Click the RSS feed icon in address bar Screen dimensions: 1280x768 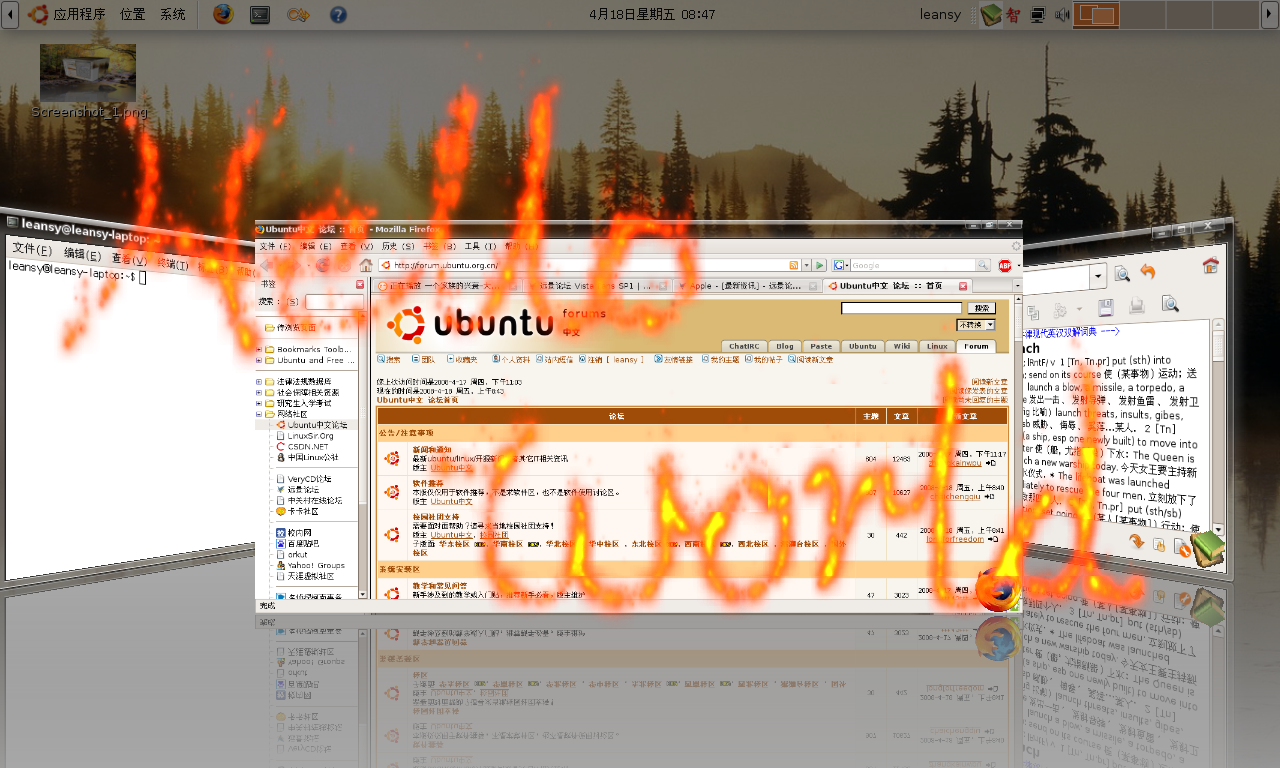pyautogui.click(x=794, y=265)
